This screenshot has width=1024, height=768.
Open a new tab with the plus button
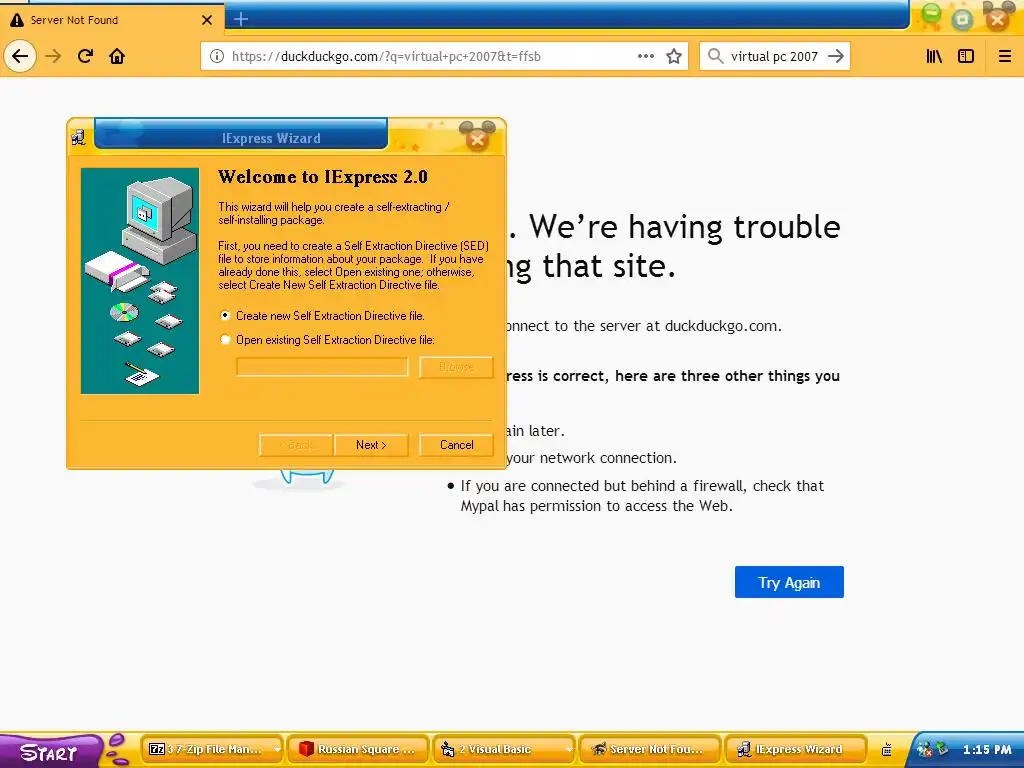point(241,20)
